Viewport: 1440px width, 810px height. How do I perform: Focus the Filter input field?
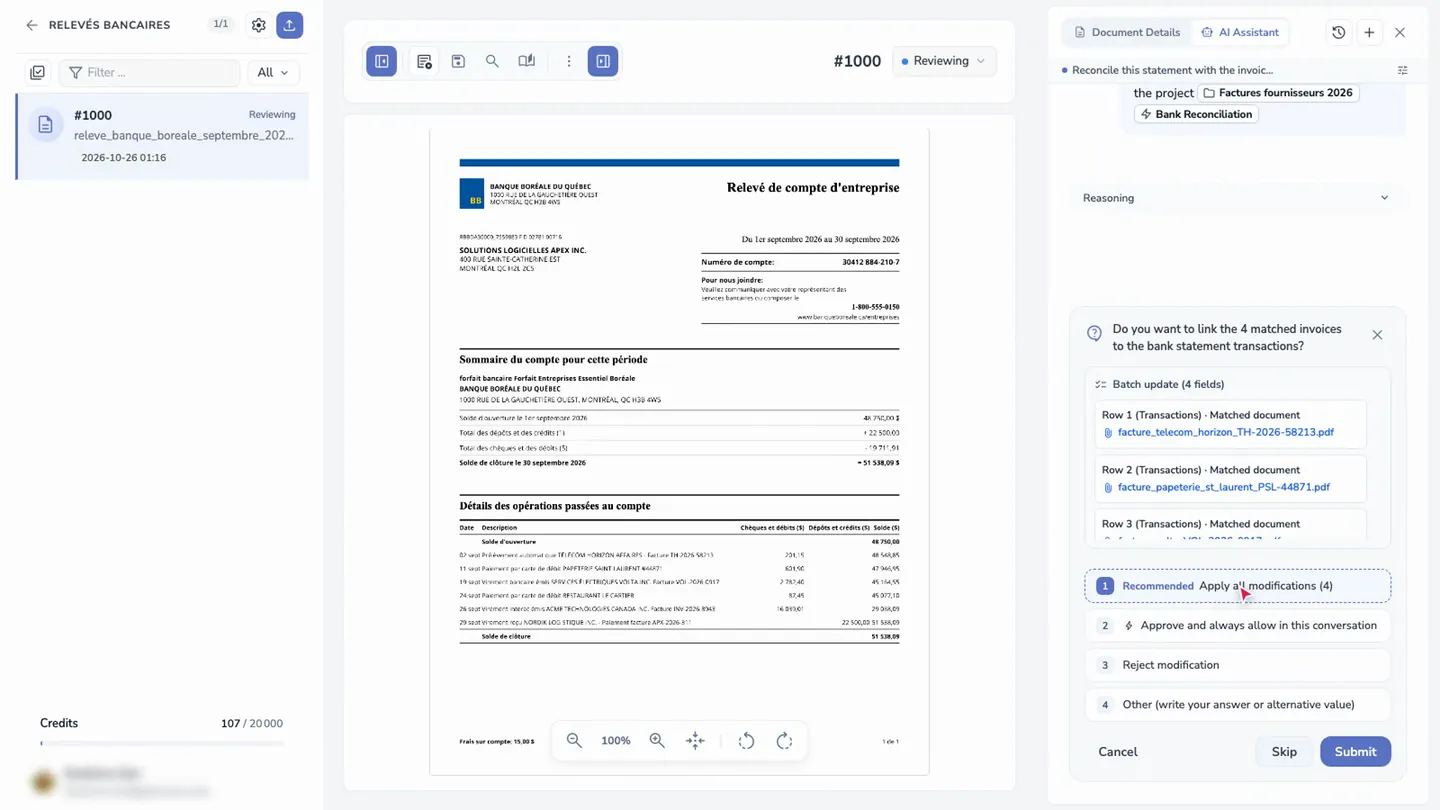tap(150, 72)
